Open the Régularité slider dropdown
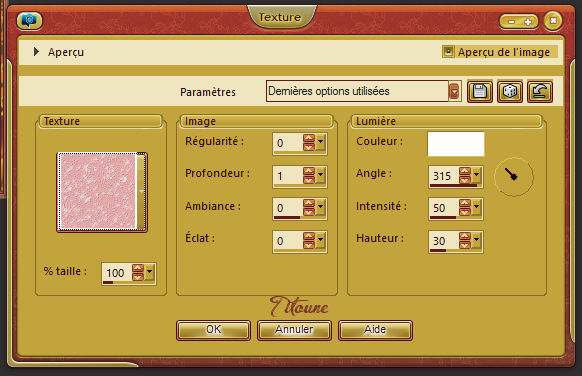The width and height of the screenshot is (582, 376). 320,143
